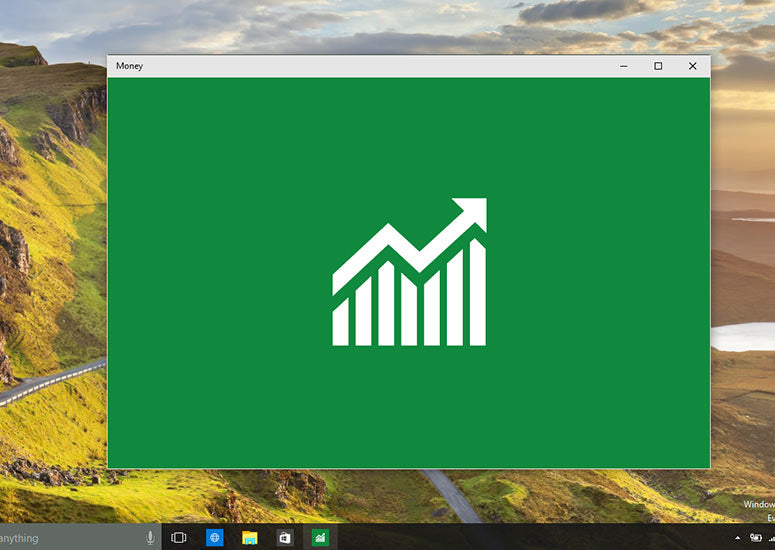775x550 pixels.
Task: Click the Windows watermark text on the desktop
Action: point(759,504)
